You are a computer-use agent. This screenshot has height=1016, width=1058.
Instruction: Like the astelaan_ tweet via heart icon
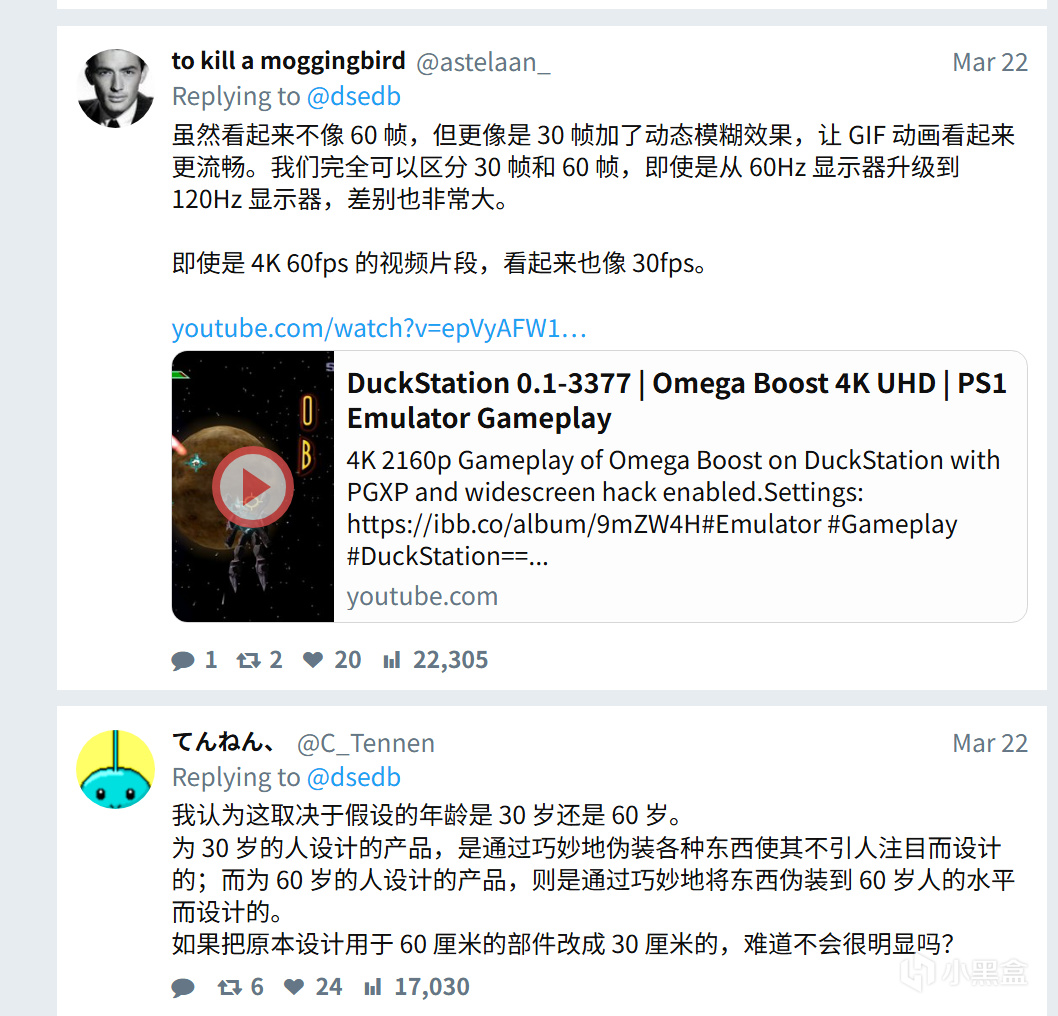tap(312, 660)
